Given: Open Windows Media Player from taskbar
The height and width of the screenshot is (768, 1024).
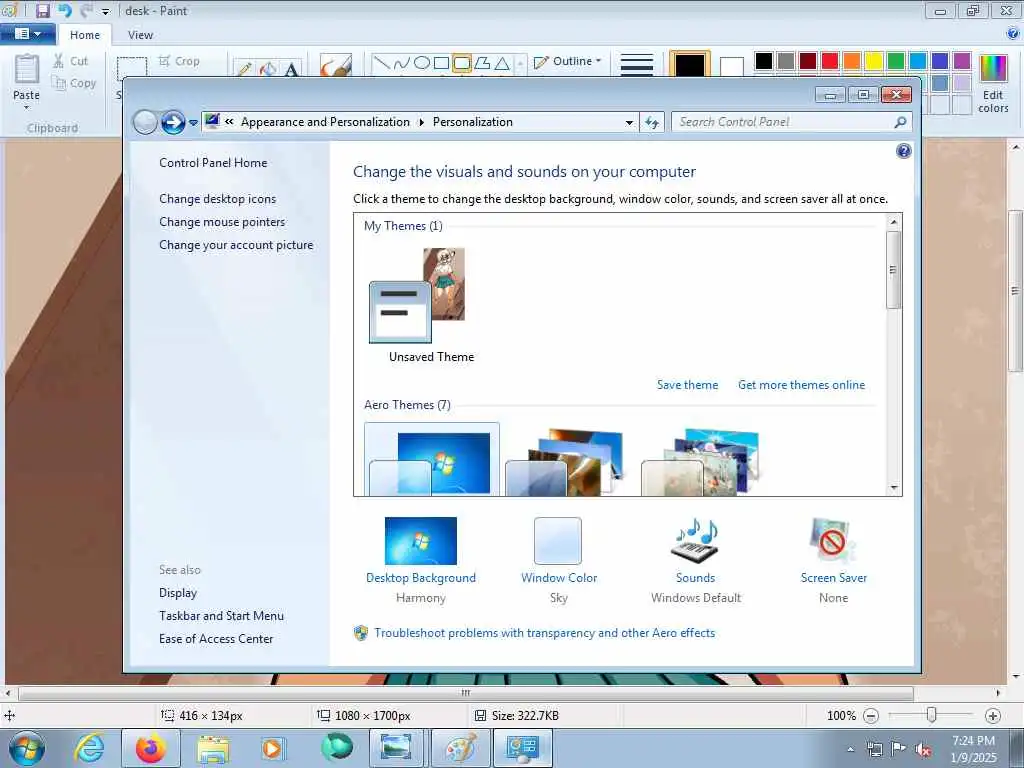Looking at the screenshot, I should point(272,748).
